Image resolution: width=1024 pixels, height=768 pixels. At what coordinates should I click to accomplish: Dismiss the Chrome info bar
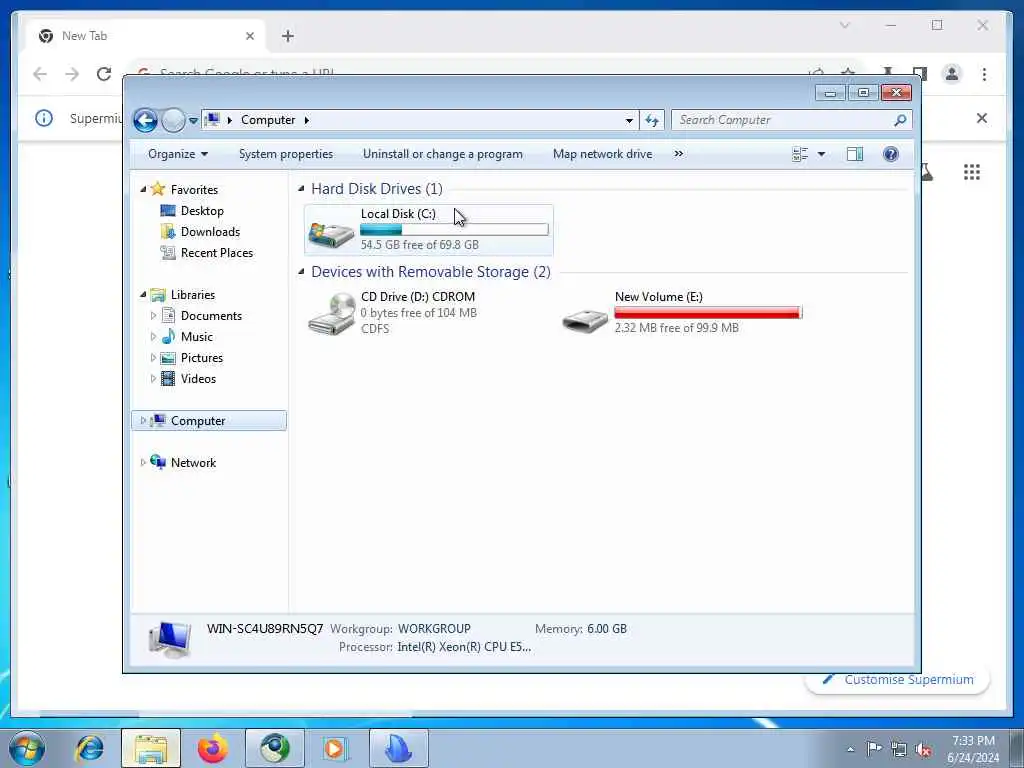point(982,118)
